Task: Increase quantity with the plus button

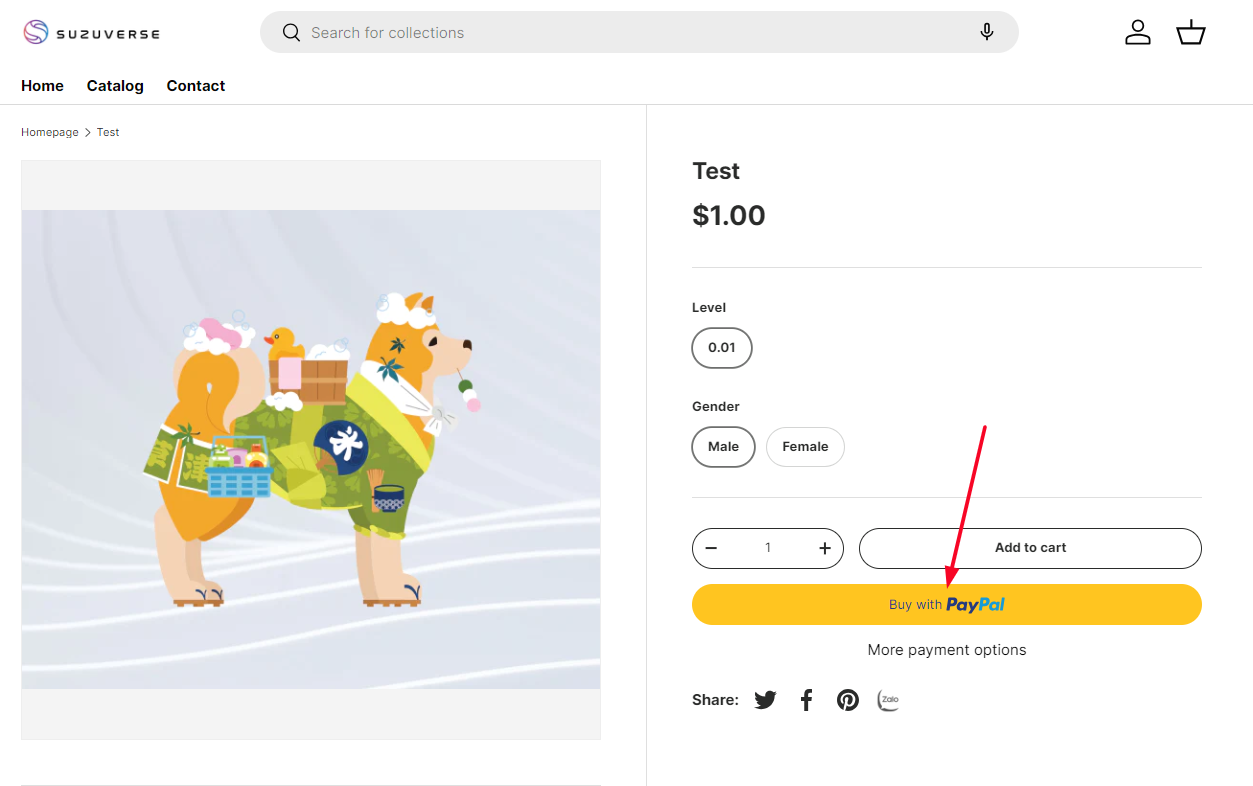Action: [x=825, y=548]
